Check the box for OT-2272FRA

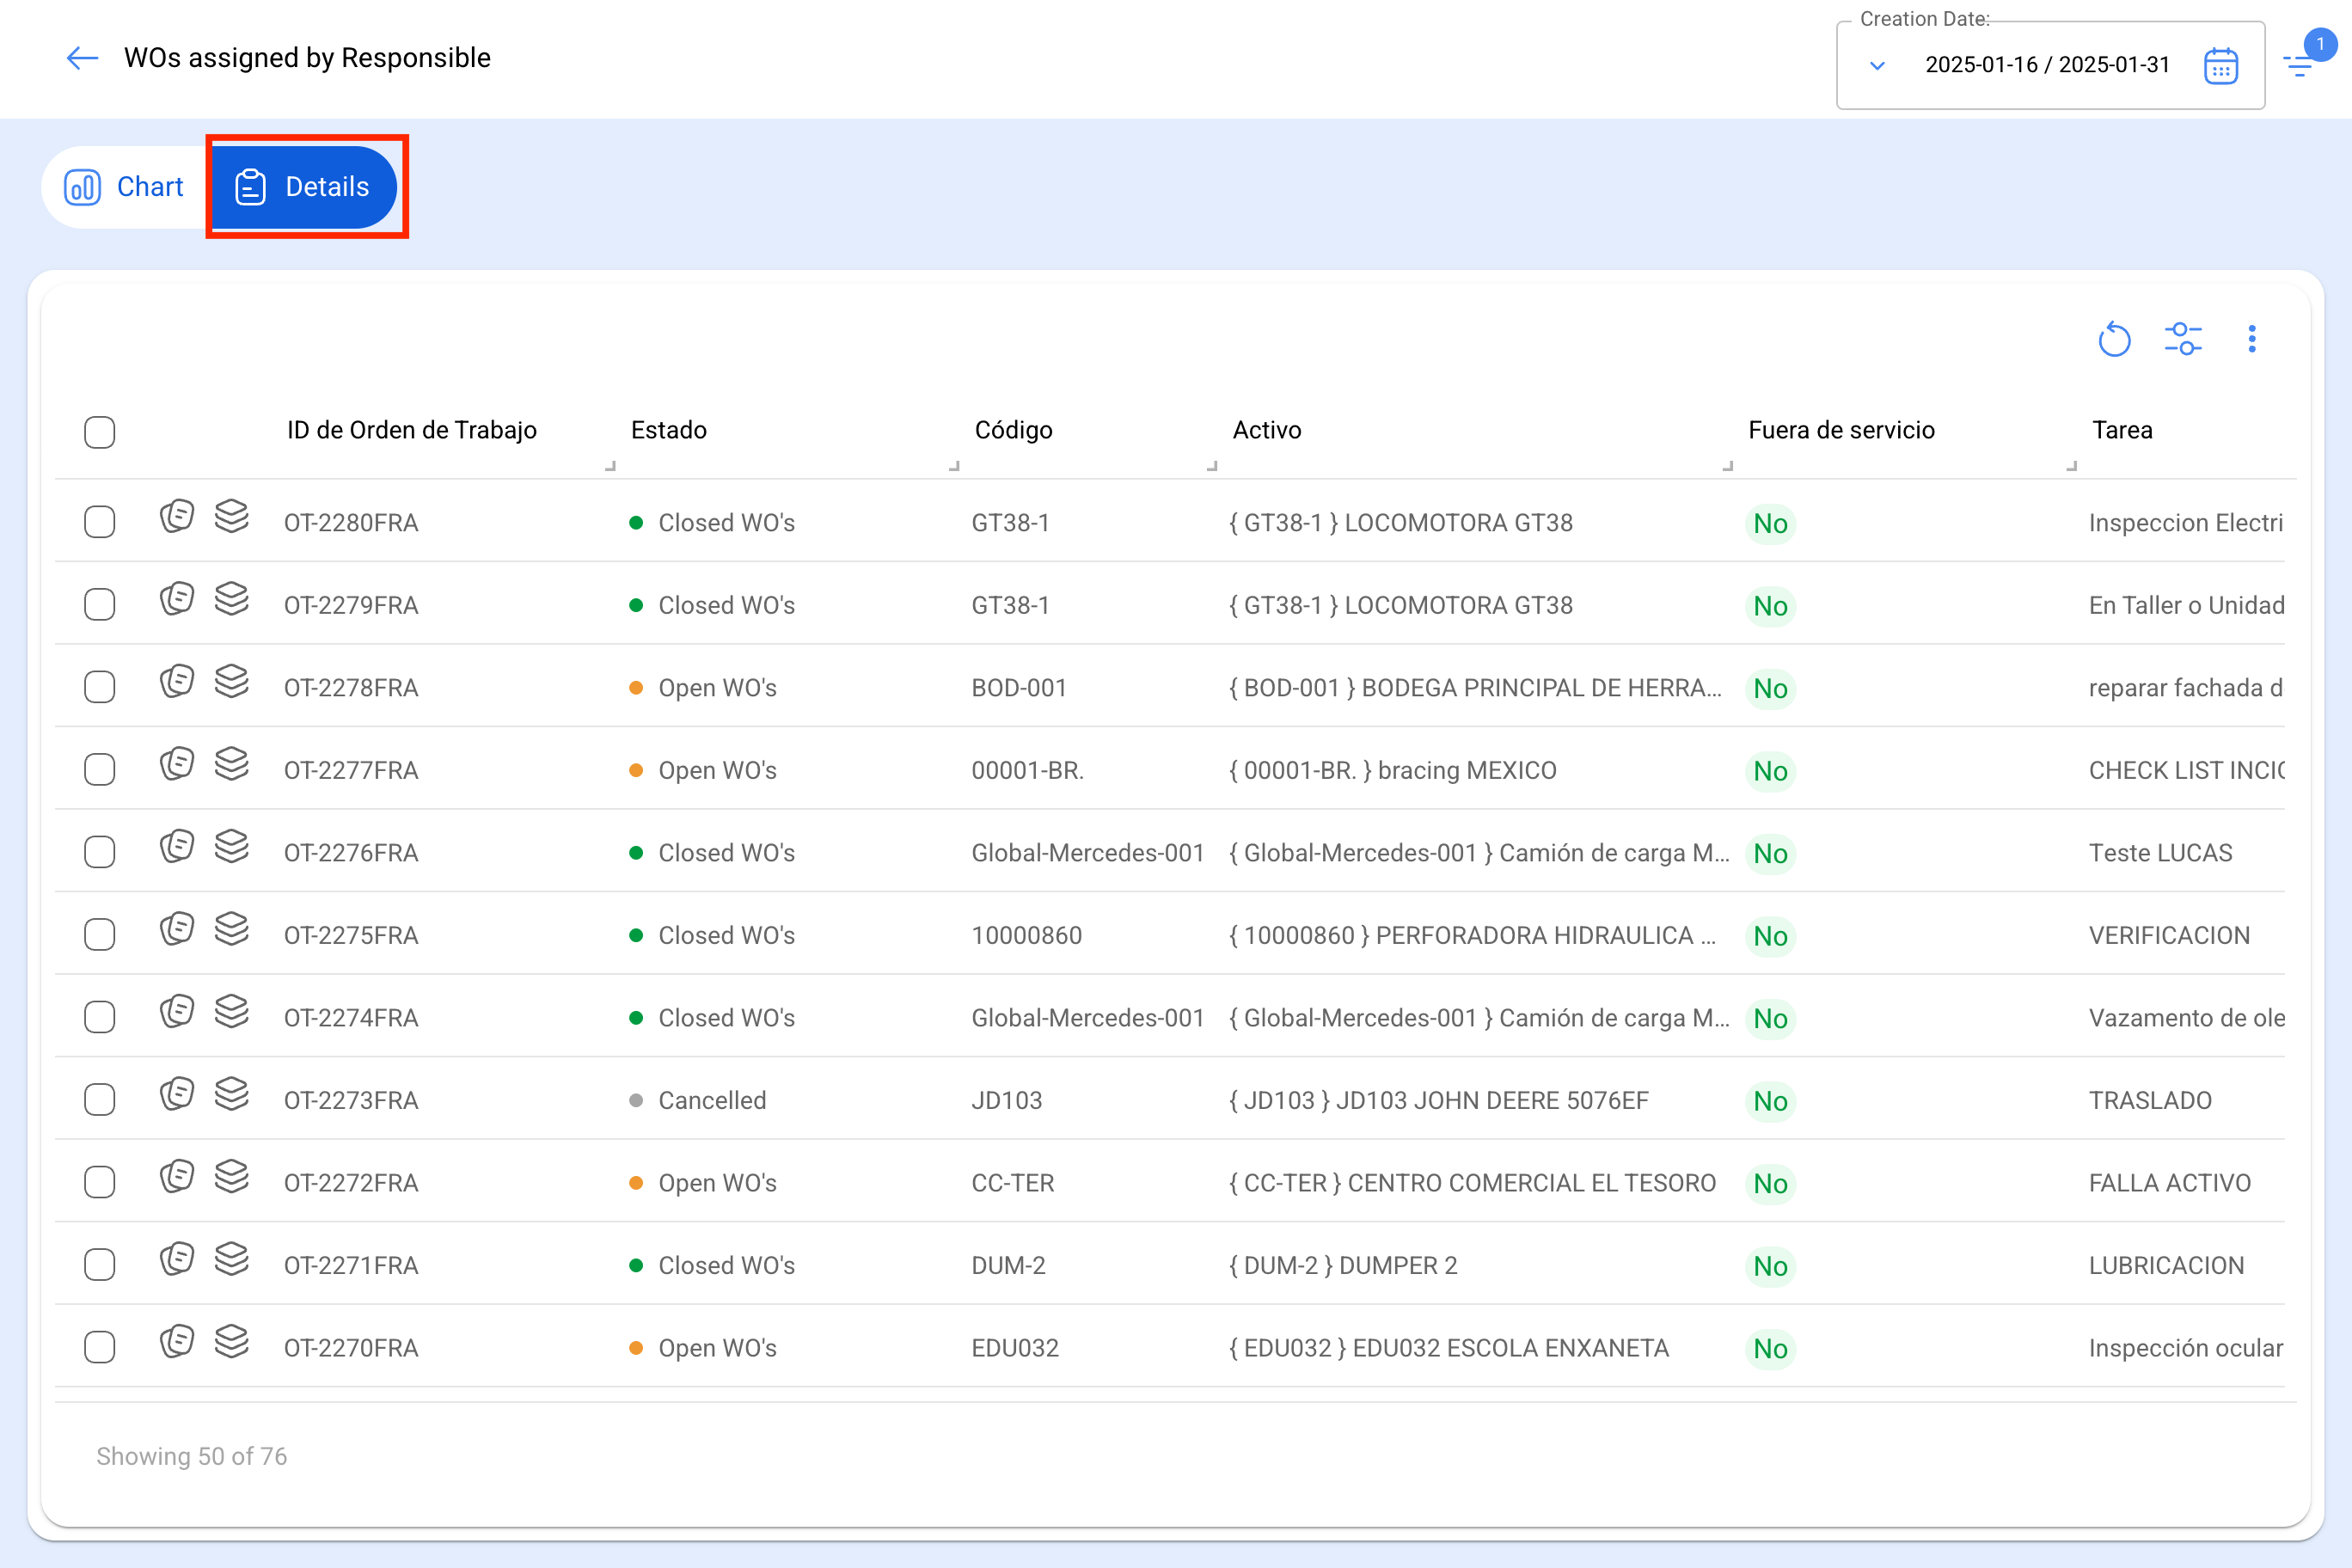(x=100, y=1182)
